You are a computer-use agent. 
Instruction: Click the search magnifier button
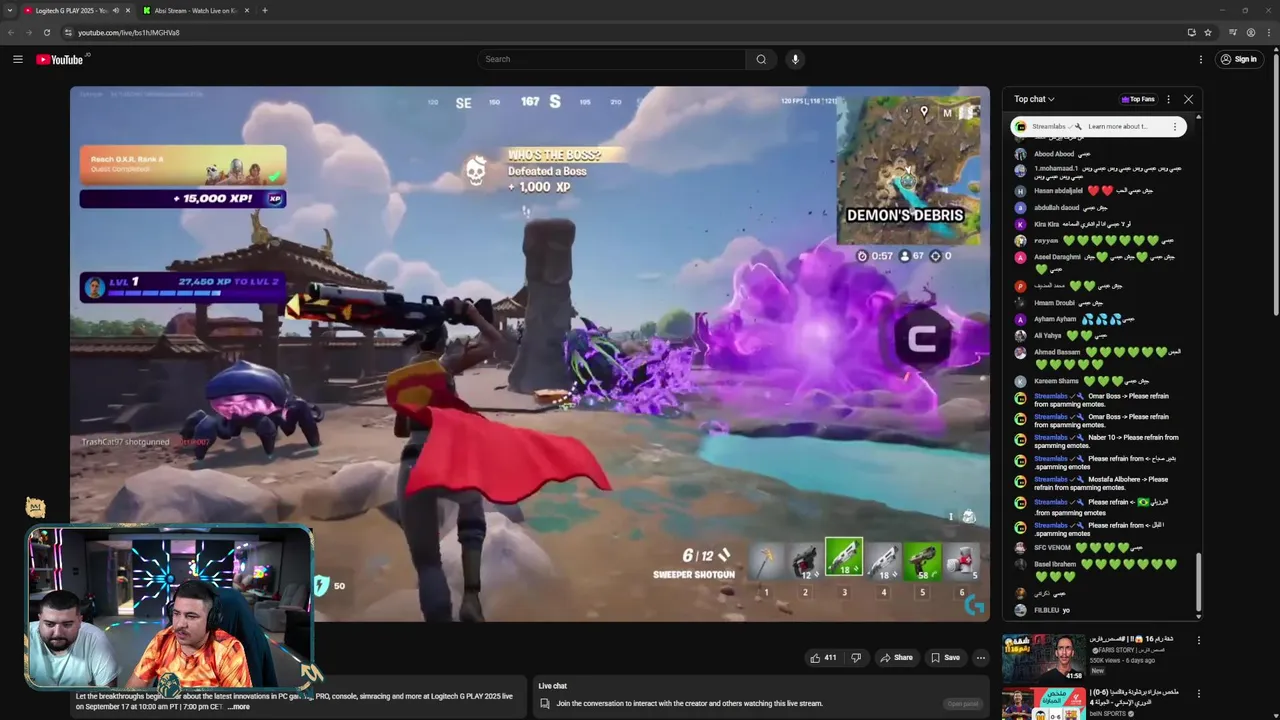[x=761, y=59]
